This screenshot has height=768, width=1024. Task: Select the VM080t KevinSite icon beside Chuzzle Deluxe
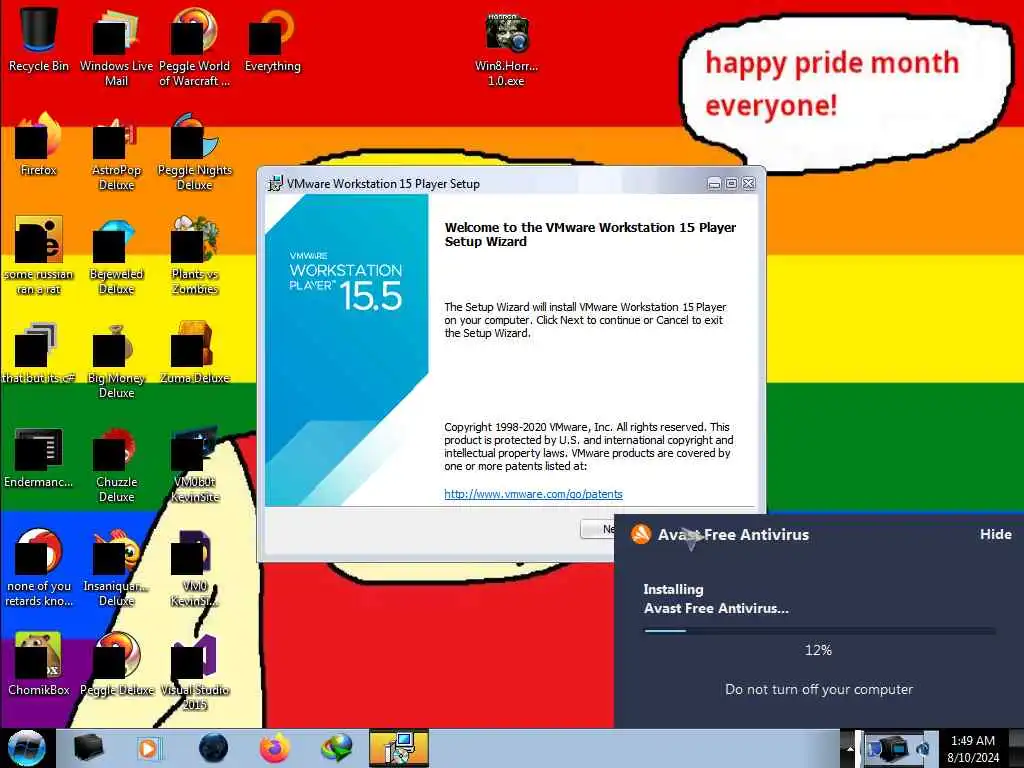coord(195,465)
